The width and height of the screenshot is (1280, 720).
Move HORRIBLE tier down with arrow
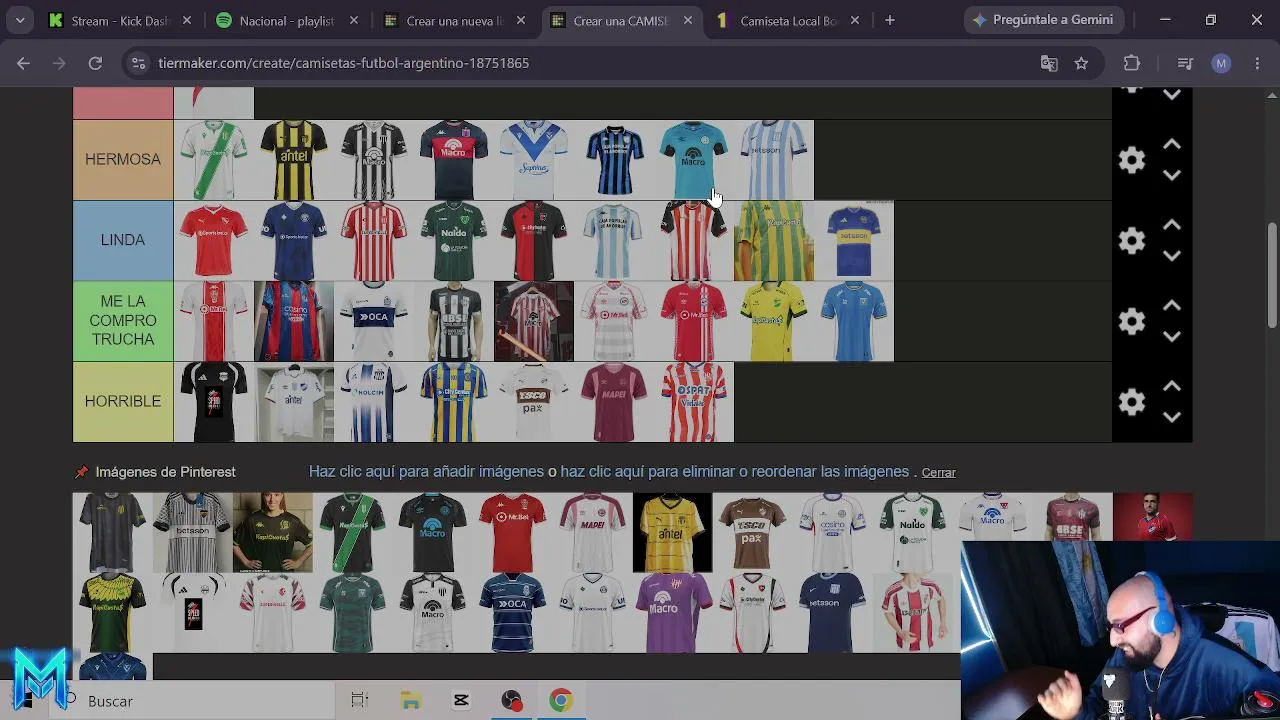(1172, 417)
